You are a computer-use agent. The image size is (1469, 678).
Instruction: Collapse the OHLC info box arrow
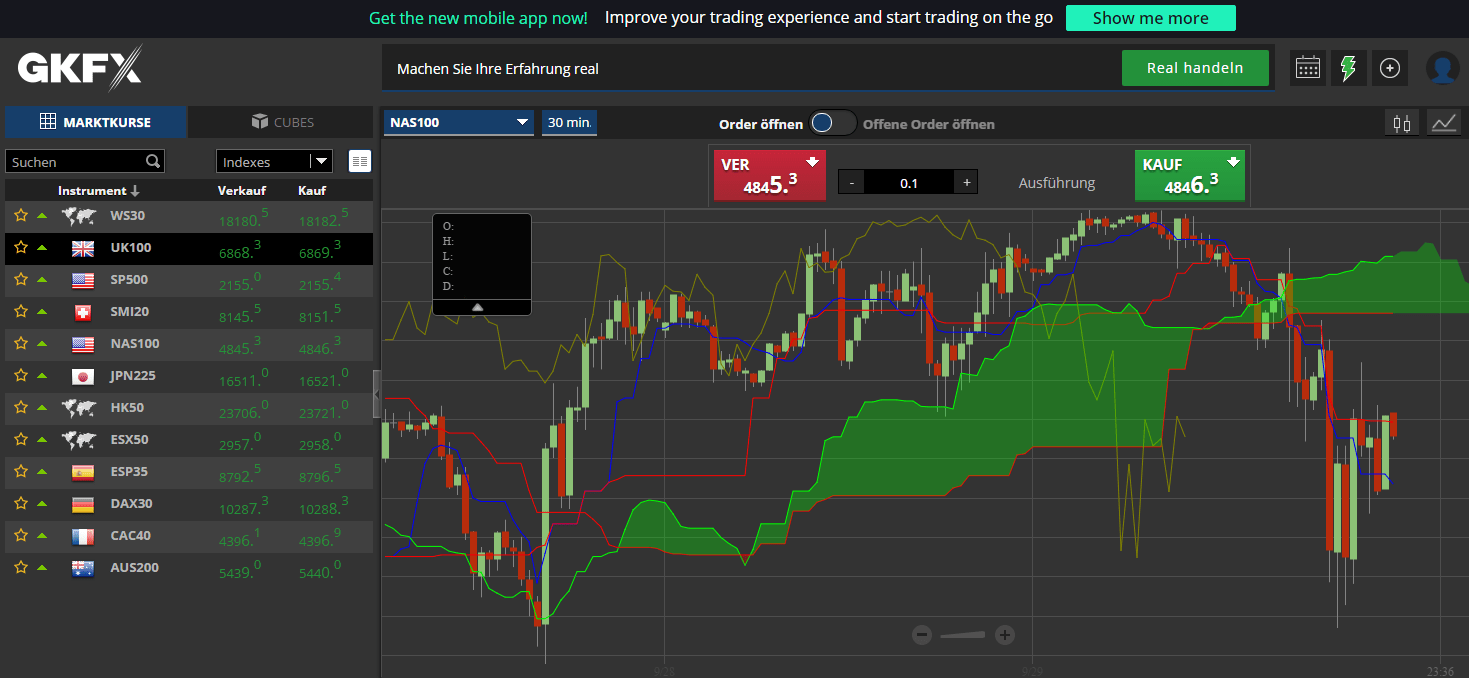(478, 307)
